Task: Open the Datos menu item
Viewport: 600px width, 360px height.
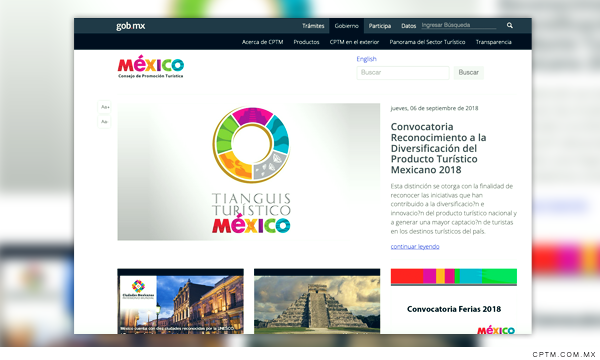Action: pos(408,26)
